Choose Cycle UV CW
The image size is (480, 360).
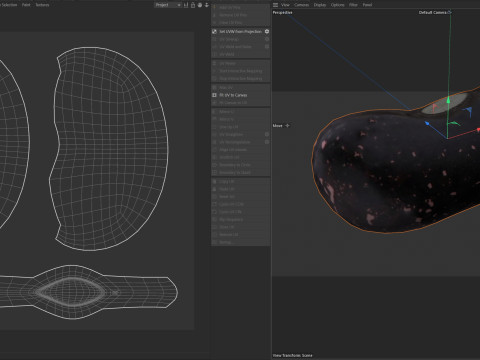pos(240,212)
